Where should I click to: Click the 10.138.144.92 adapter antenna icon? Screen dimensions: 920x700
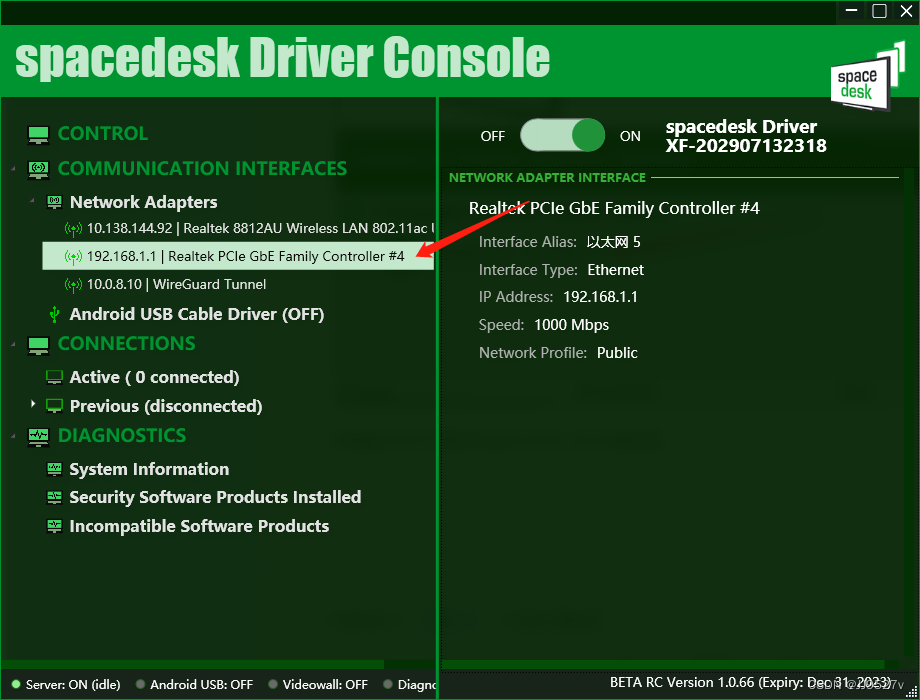click(73, 229)
